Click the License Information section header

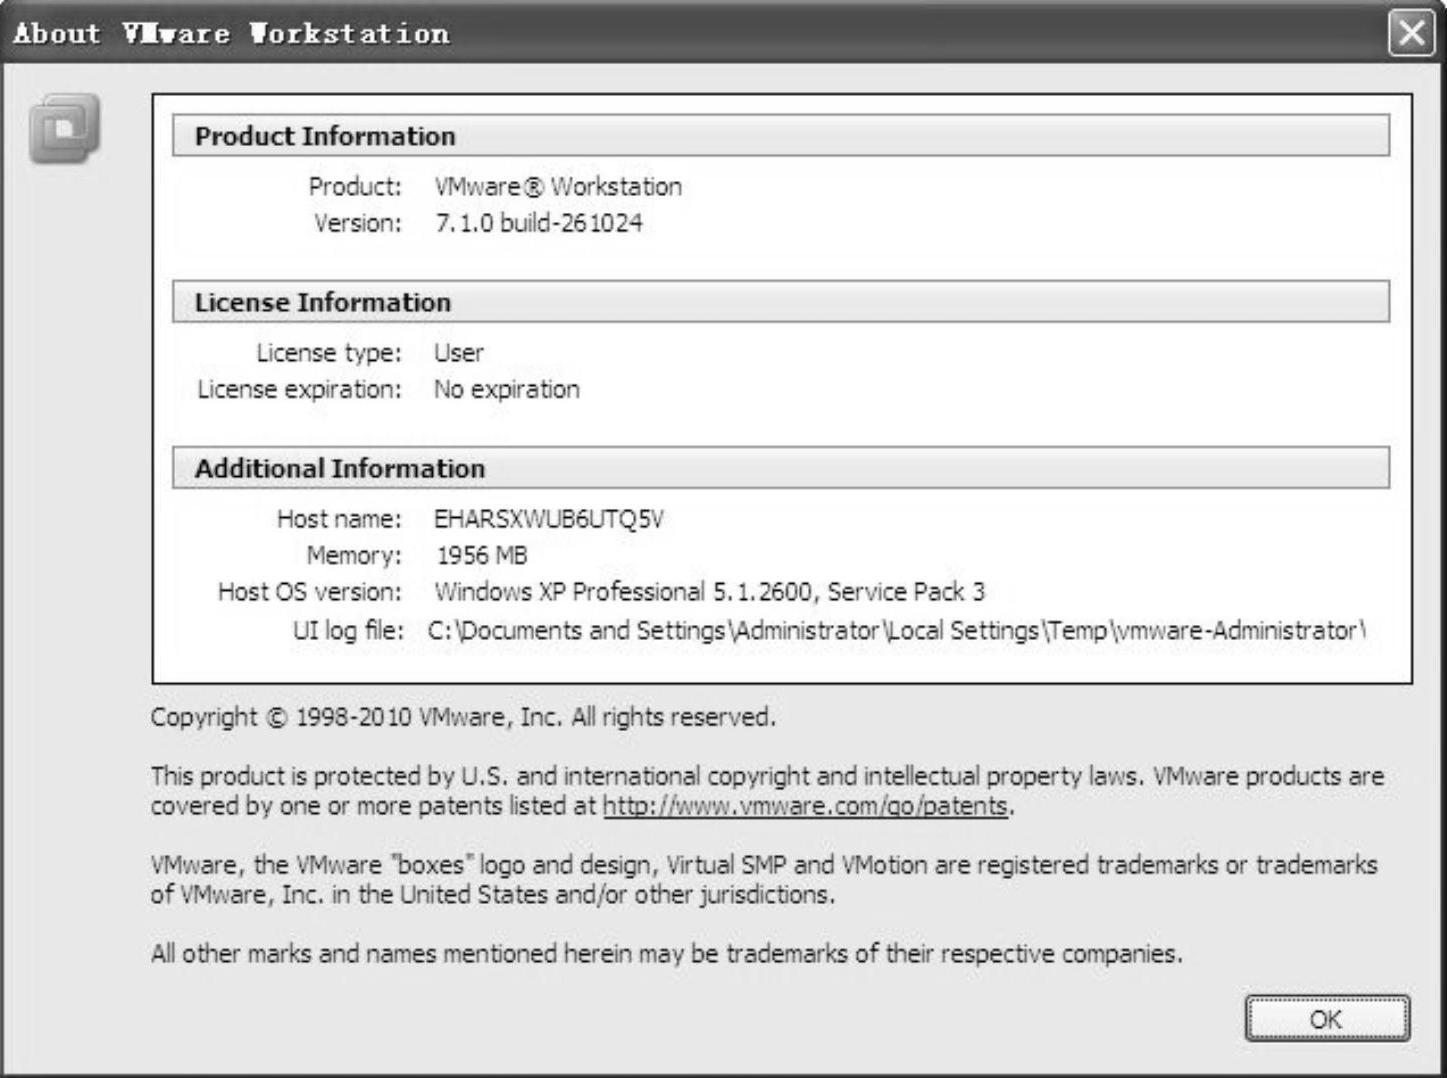tap(781, 302)
